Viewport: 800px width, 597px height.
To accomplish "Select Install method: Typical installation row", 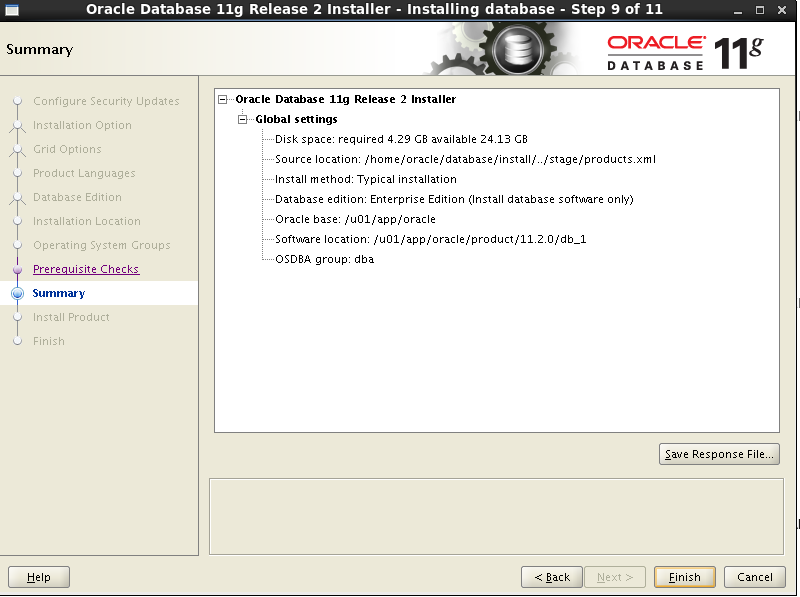I will pos(366,179).
